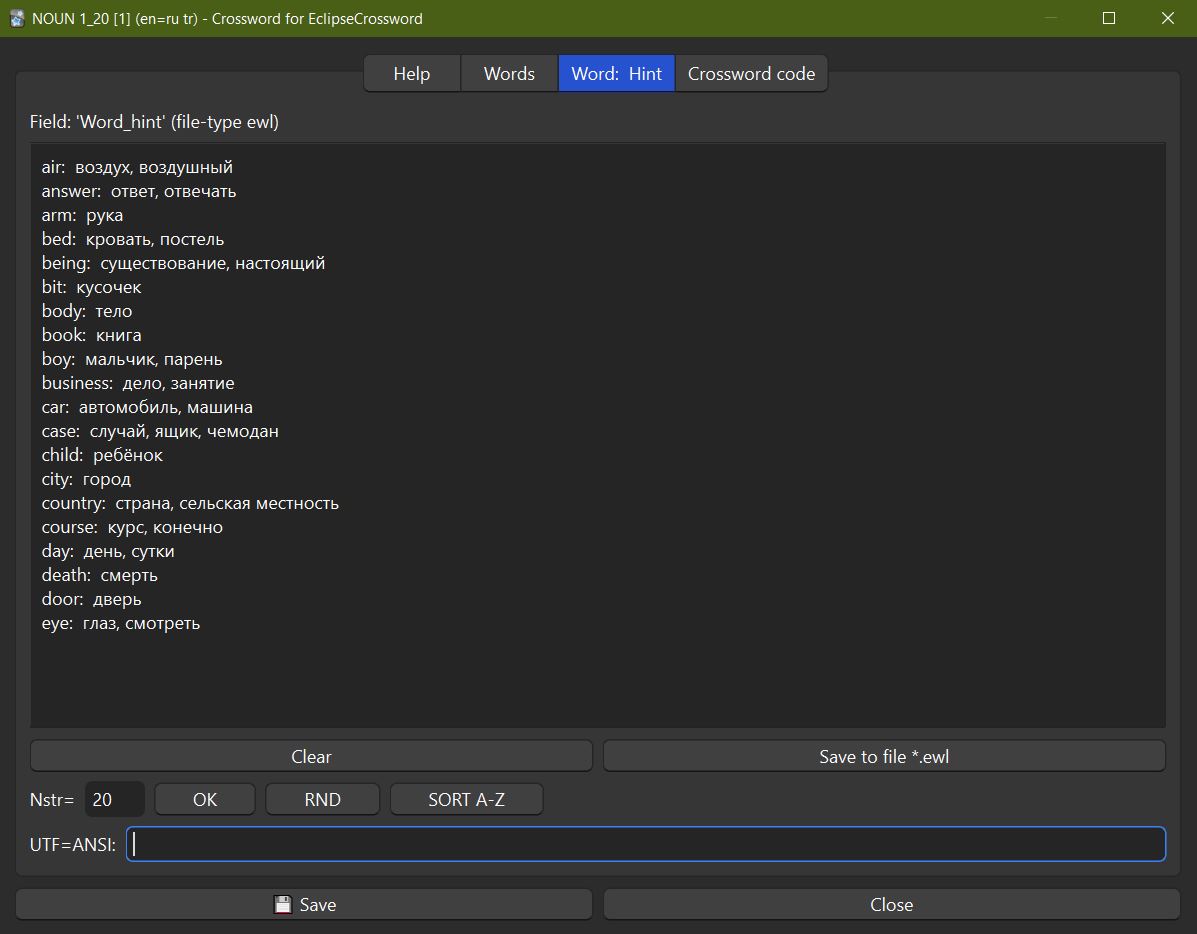Open the Crossword code tab
Viewport: 1197px width, 934px height.
751,74
